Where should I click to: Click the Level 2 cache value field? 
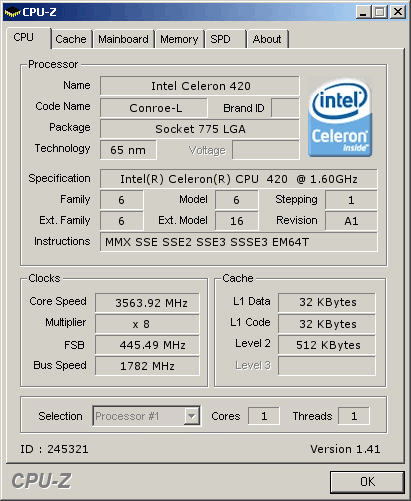327,345
